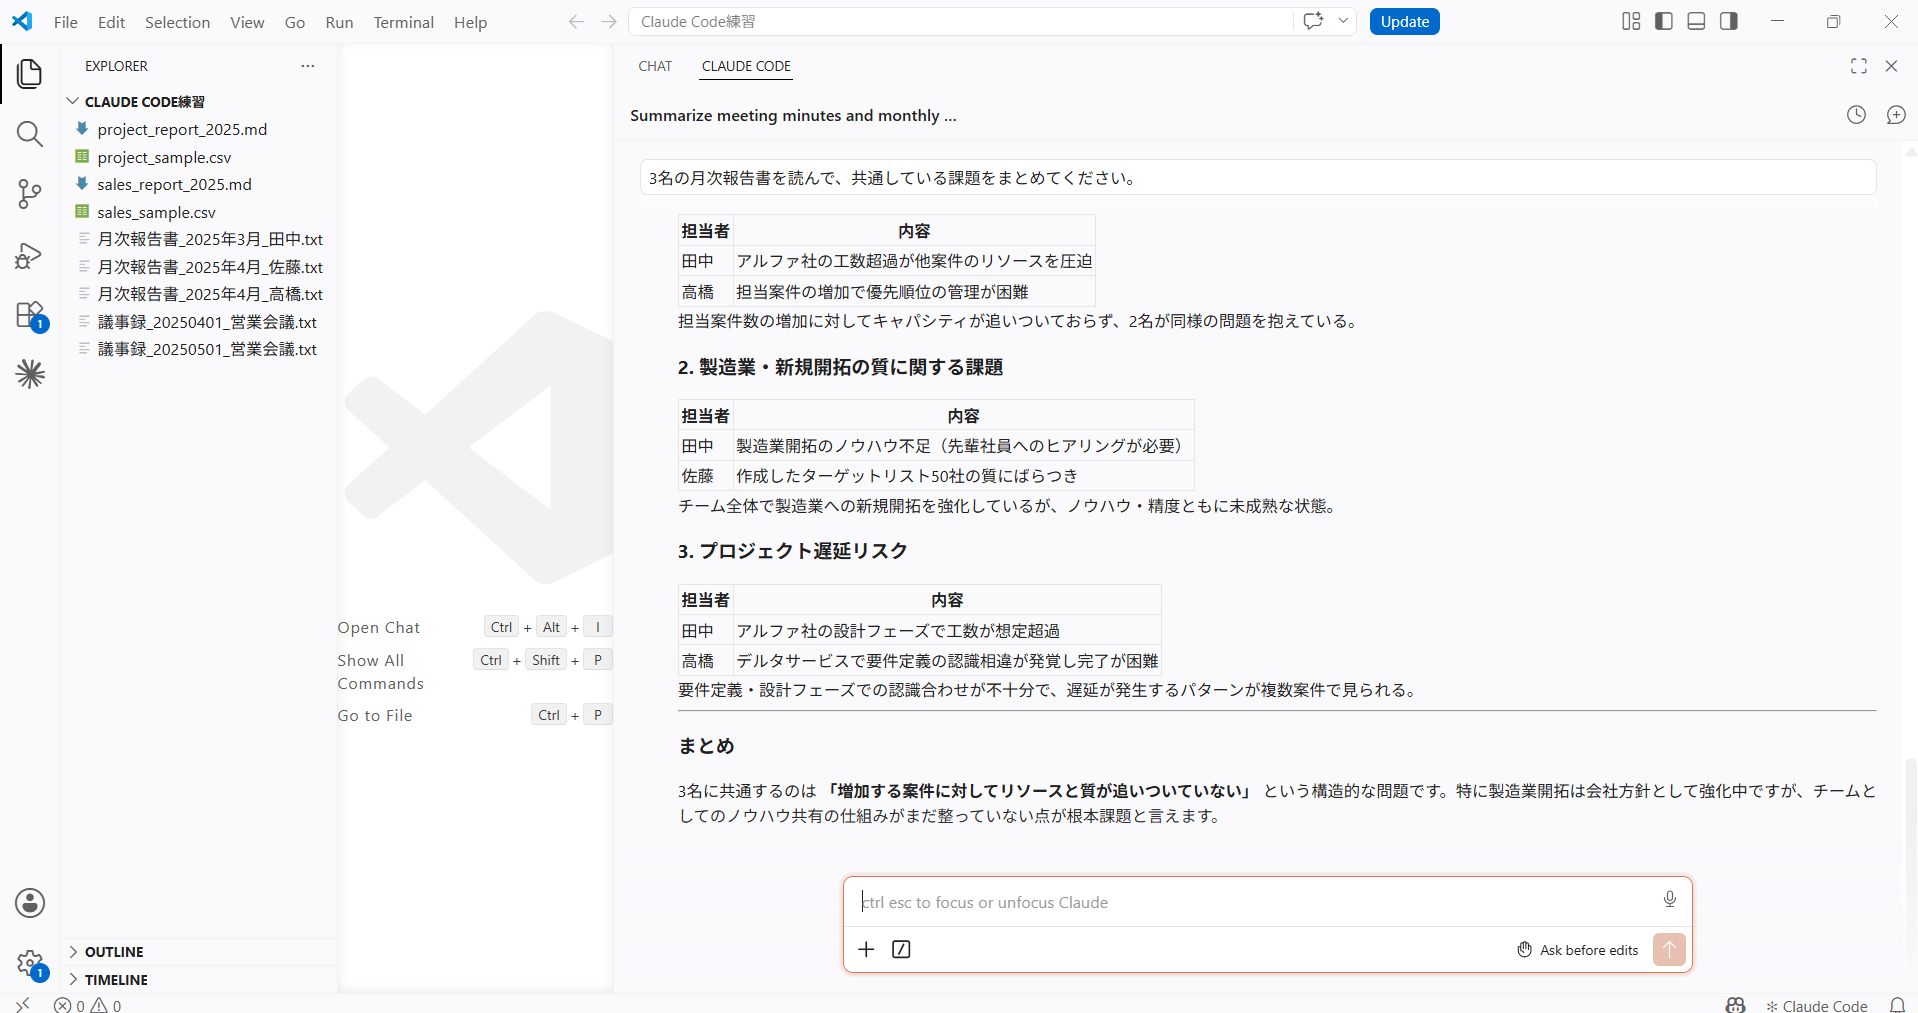Open the File menu

66,22
